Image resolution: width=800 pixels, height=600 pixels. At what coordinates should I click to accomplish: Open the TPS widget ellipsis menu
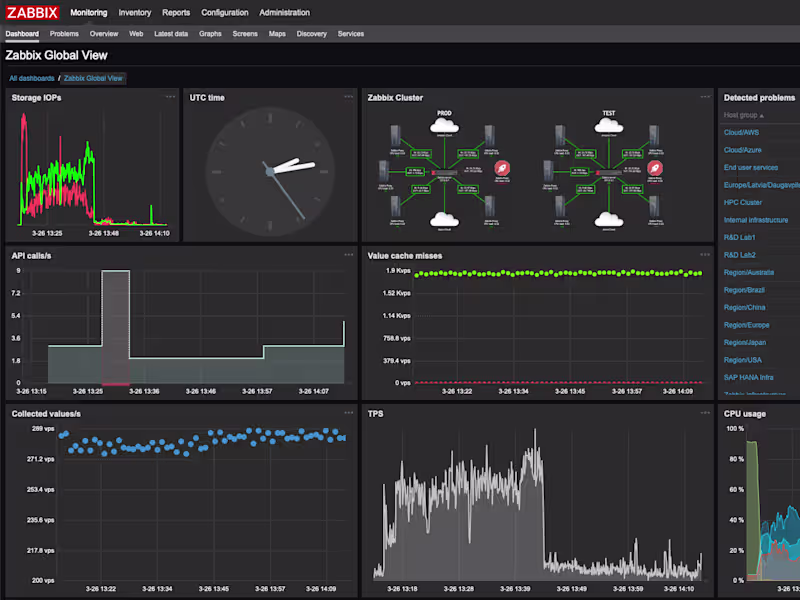[705, 413]
